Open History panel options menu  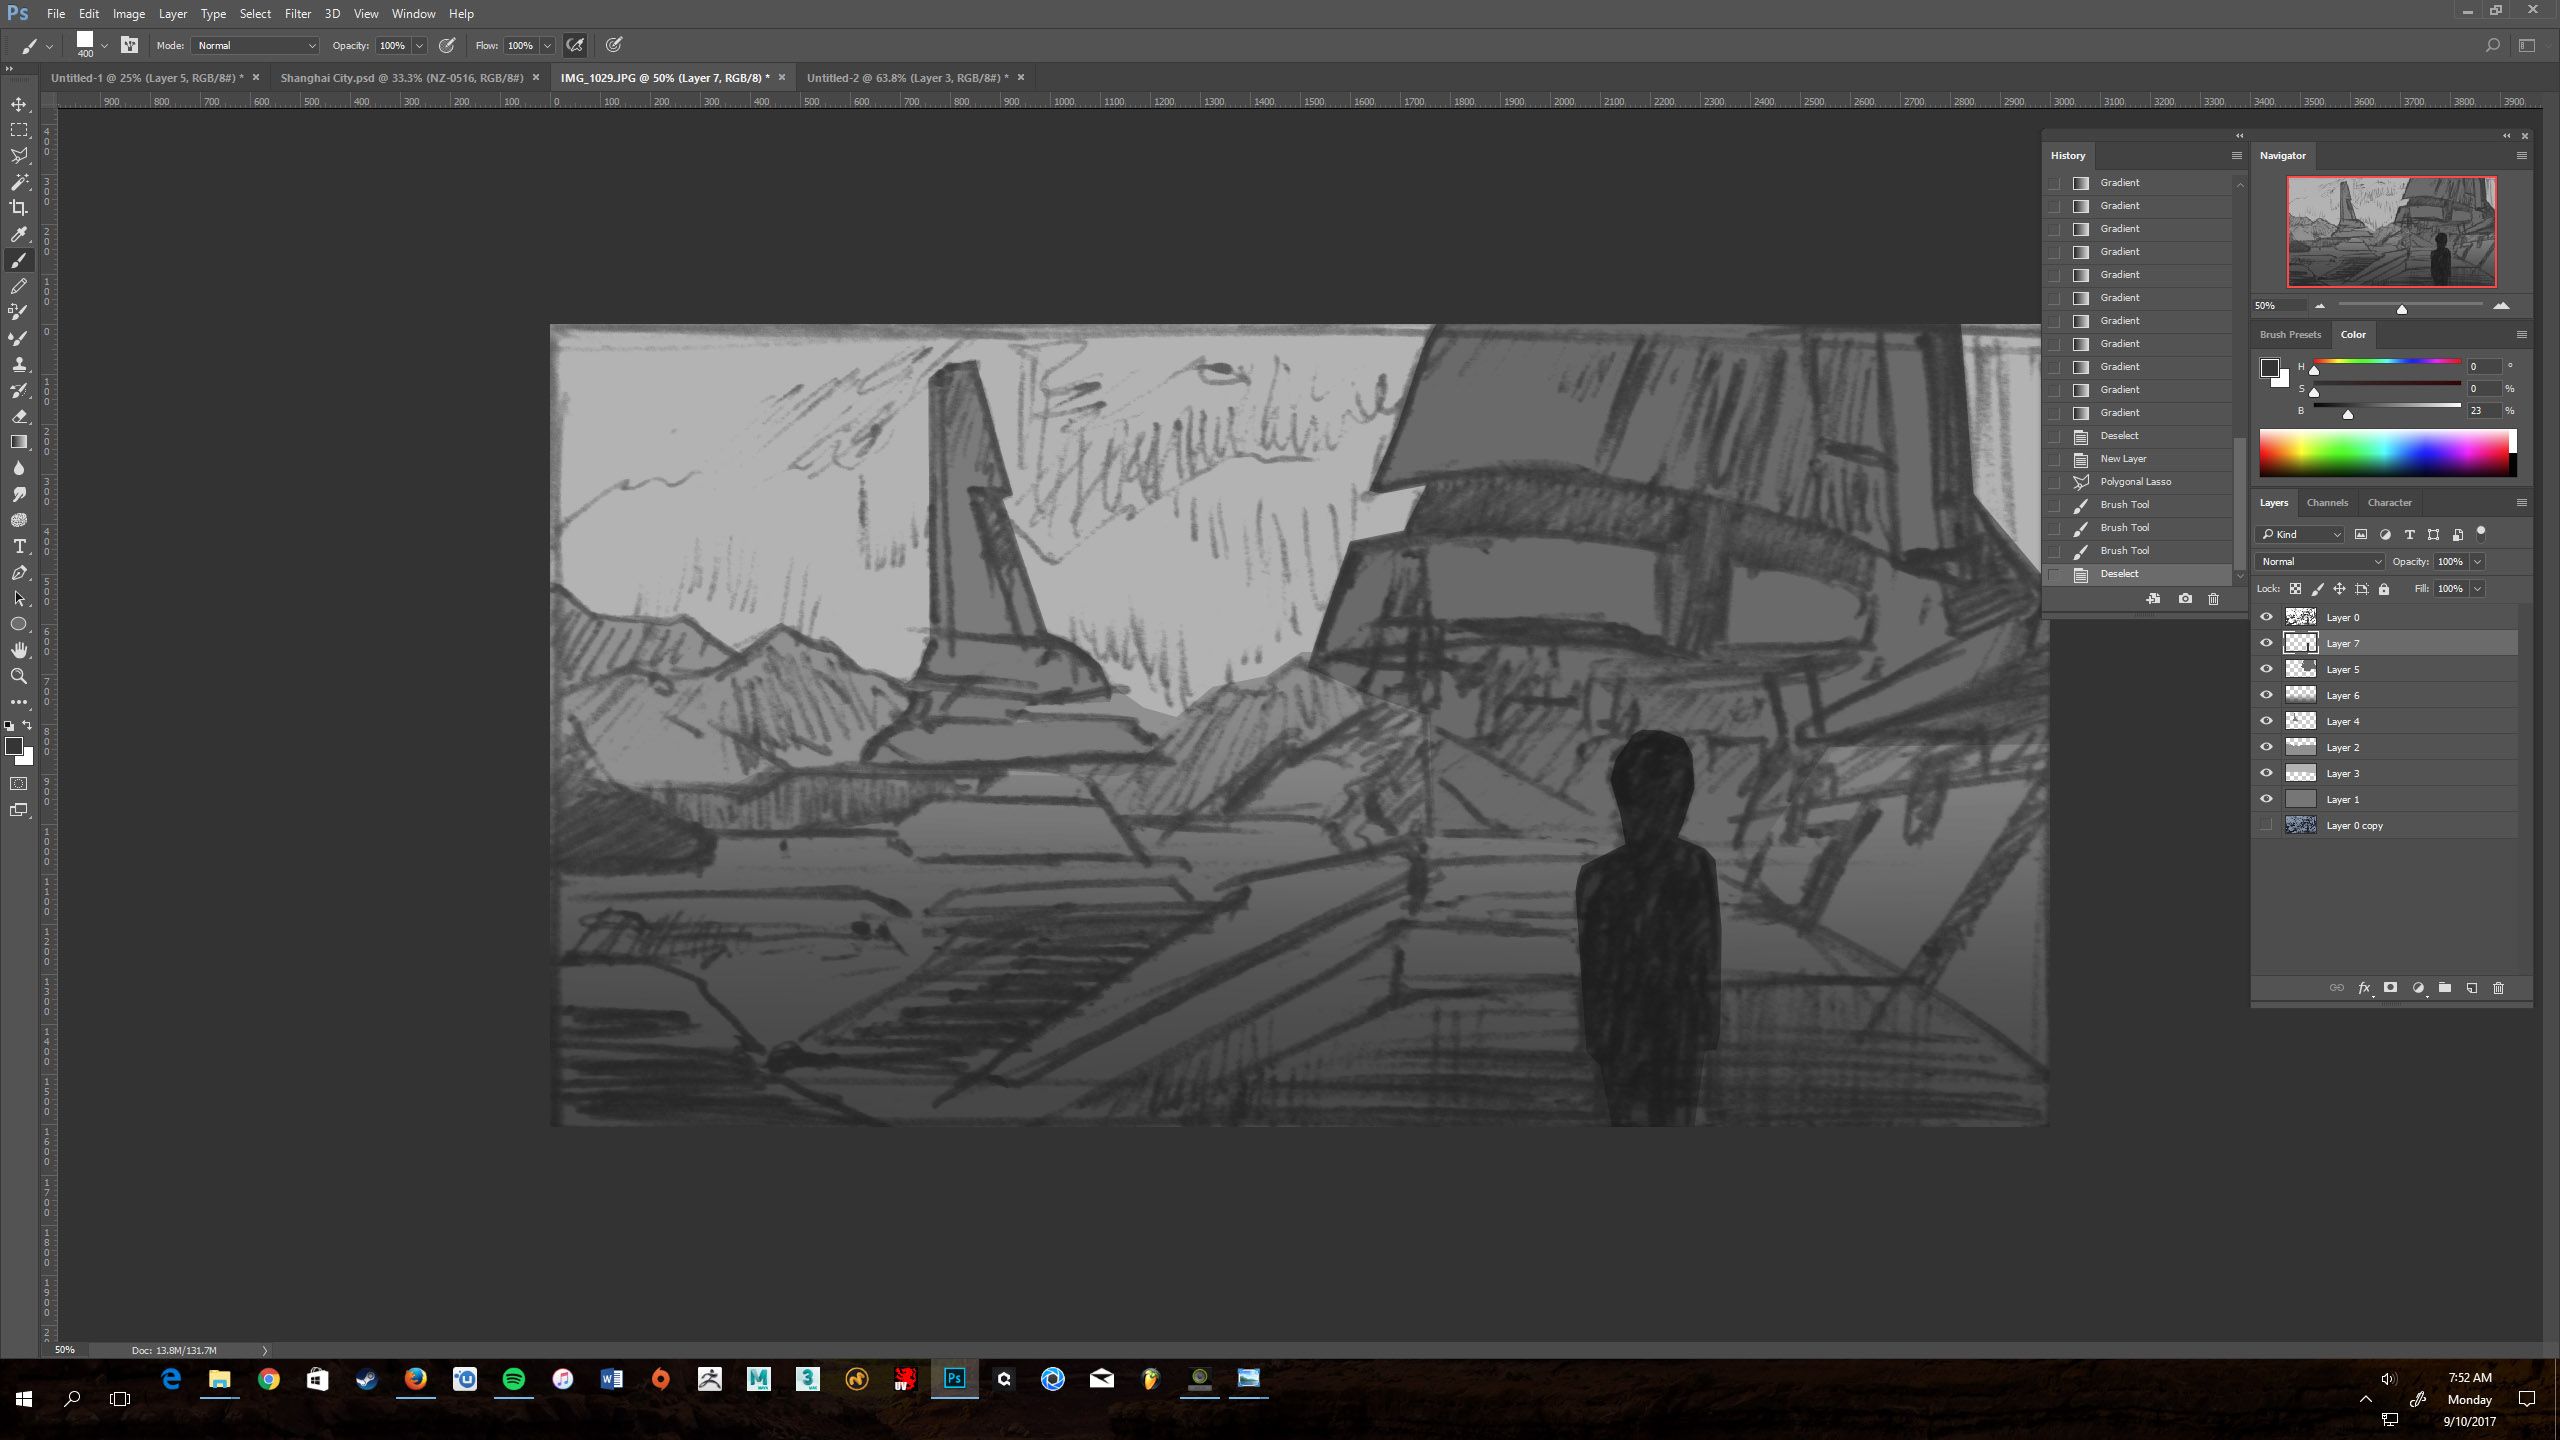click(x=2237, y=156)
